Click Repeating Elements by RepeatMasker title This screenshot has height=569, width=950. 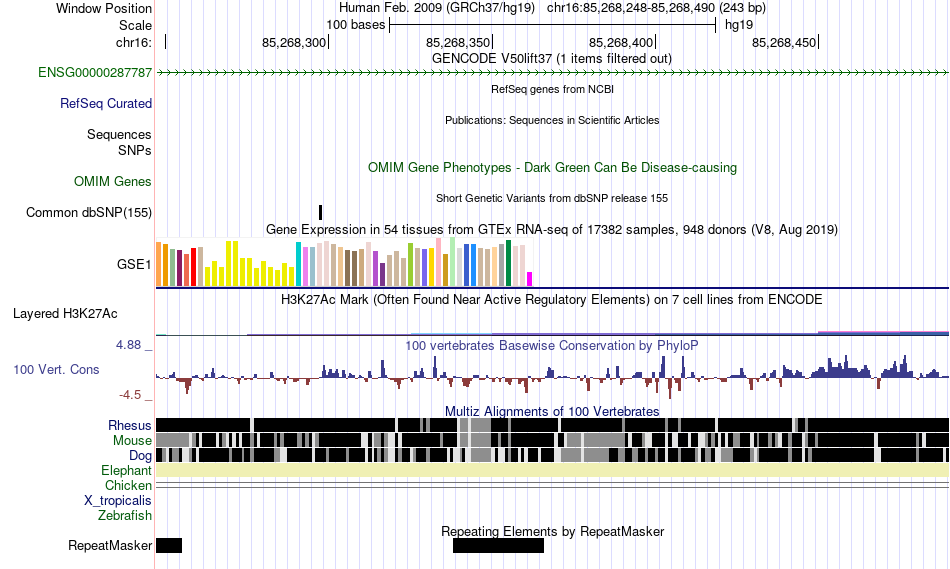pos(553,531)
